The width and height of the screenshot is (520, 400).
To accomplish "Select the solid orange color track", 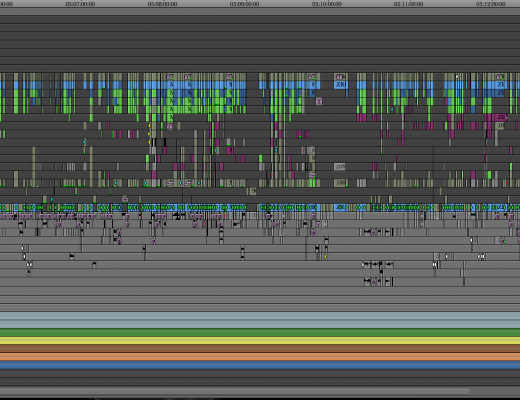I will pyautogui.click(x=260, y=357).
